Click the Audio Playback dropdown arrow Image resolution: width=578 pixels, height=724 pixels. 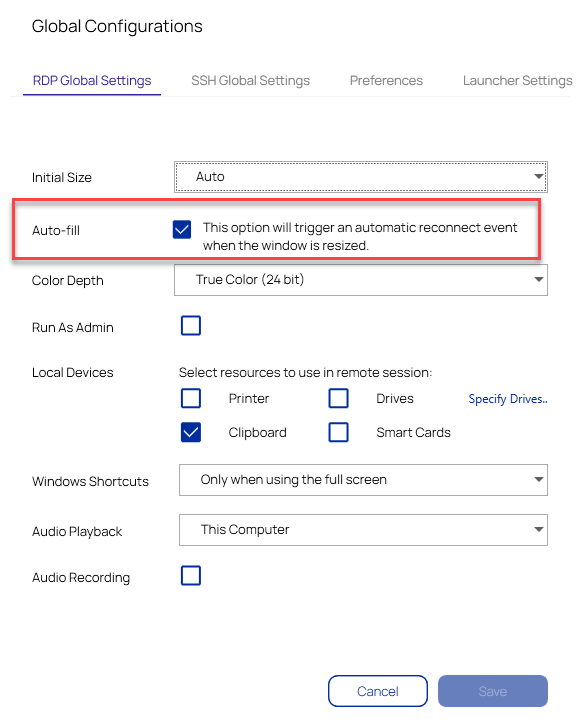point(538,530)
